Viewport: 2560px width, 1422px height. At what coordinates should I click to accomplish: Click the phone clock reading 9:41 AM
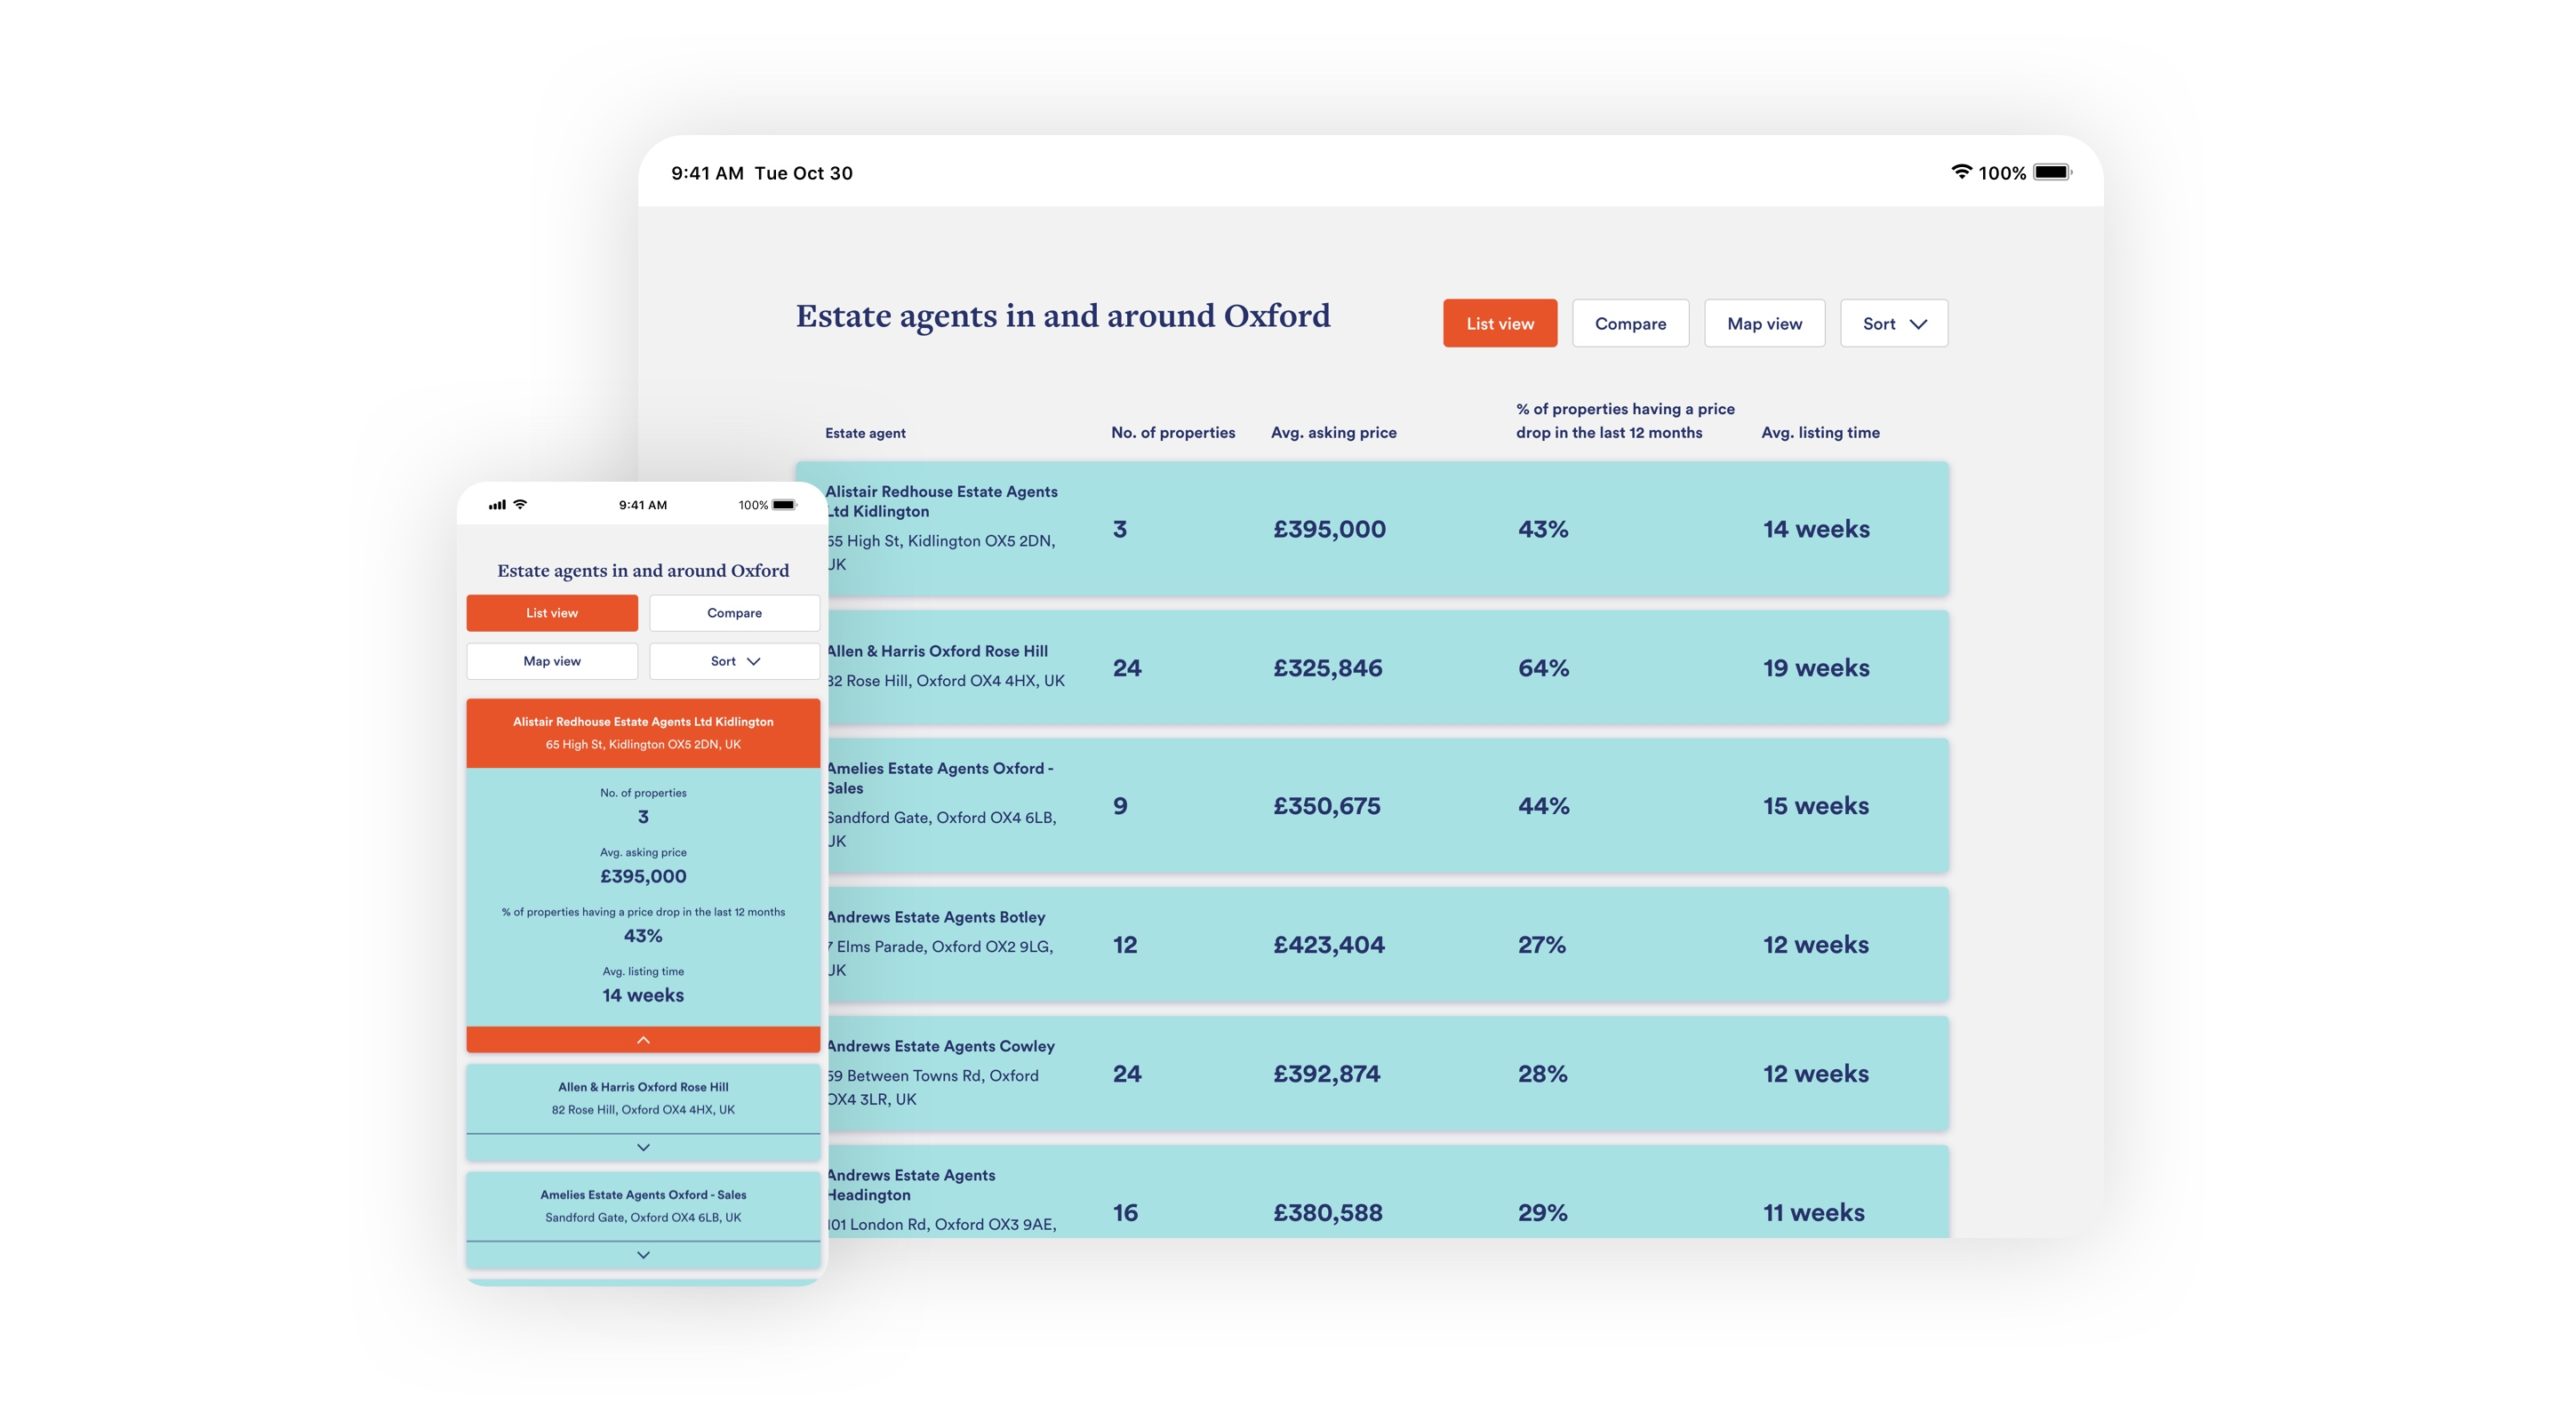[642, 505]
